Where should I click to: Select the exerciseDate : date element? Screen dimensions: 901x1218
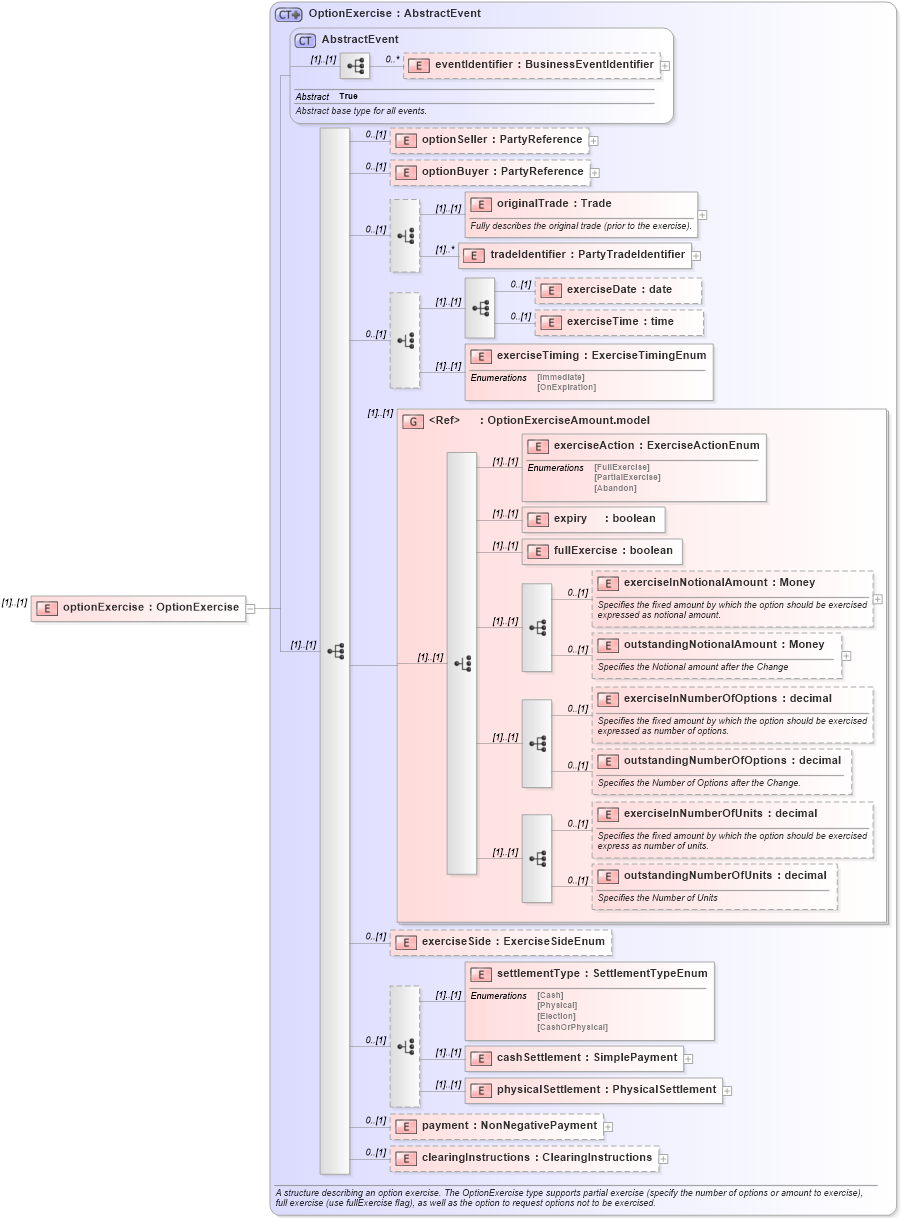619,290
